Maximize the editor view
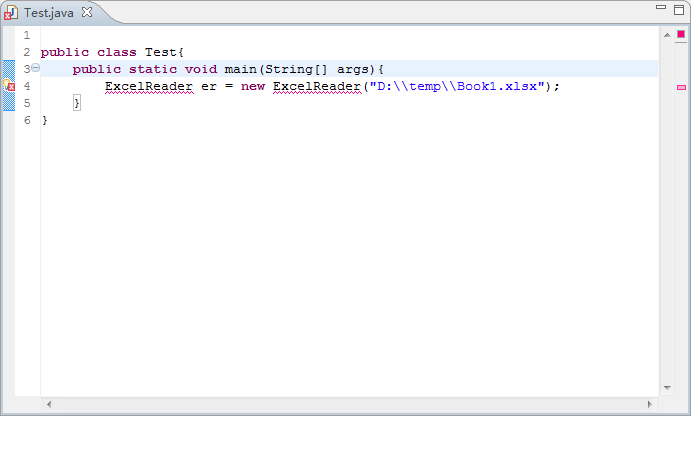Viewport: 691px width, 460px height. [x=679, y=10]
